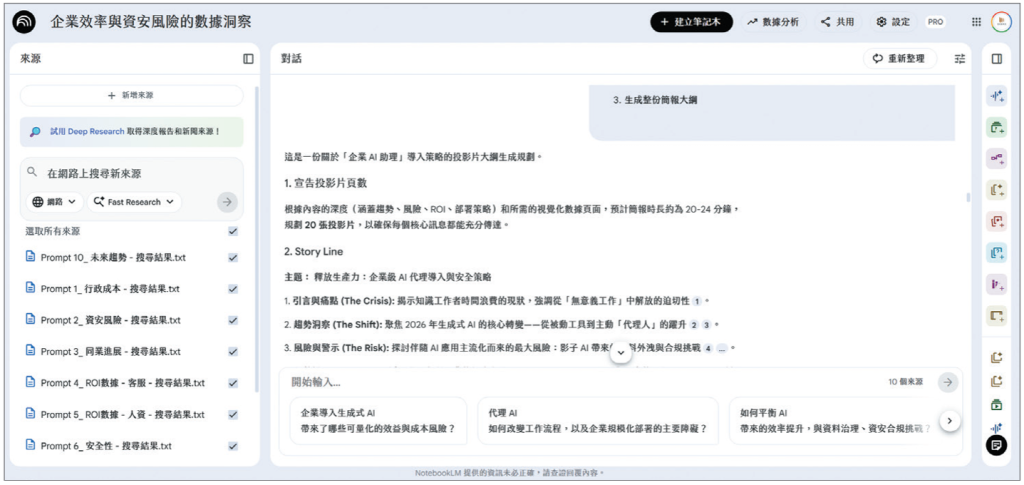Open chat settings sliders icon
The height and width of the screenshot is (485, 1024).
click(960, 59)
